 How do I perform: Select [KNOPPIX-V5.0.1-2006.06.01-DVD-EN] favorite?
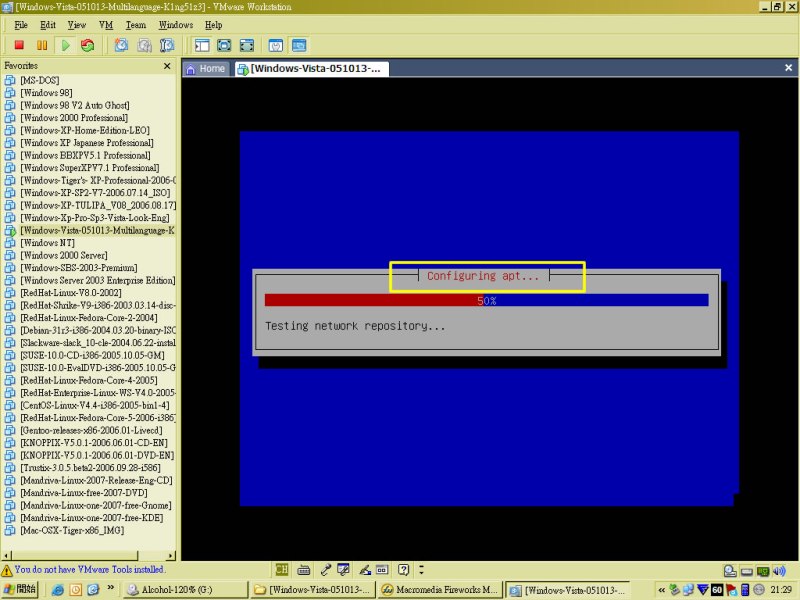[97, 455]
